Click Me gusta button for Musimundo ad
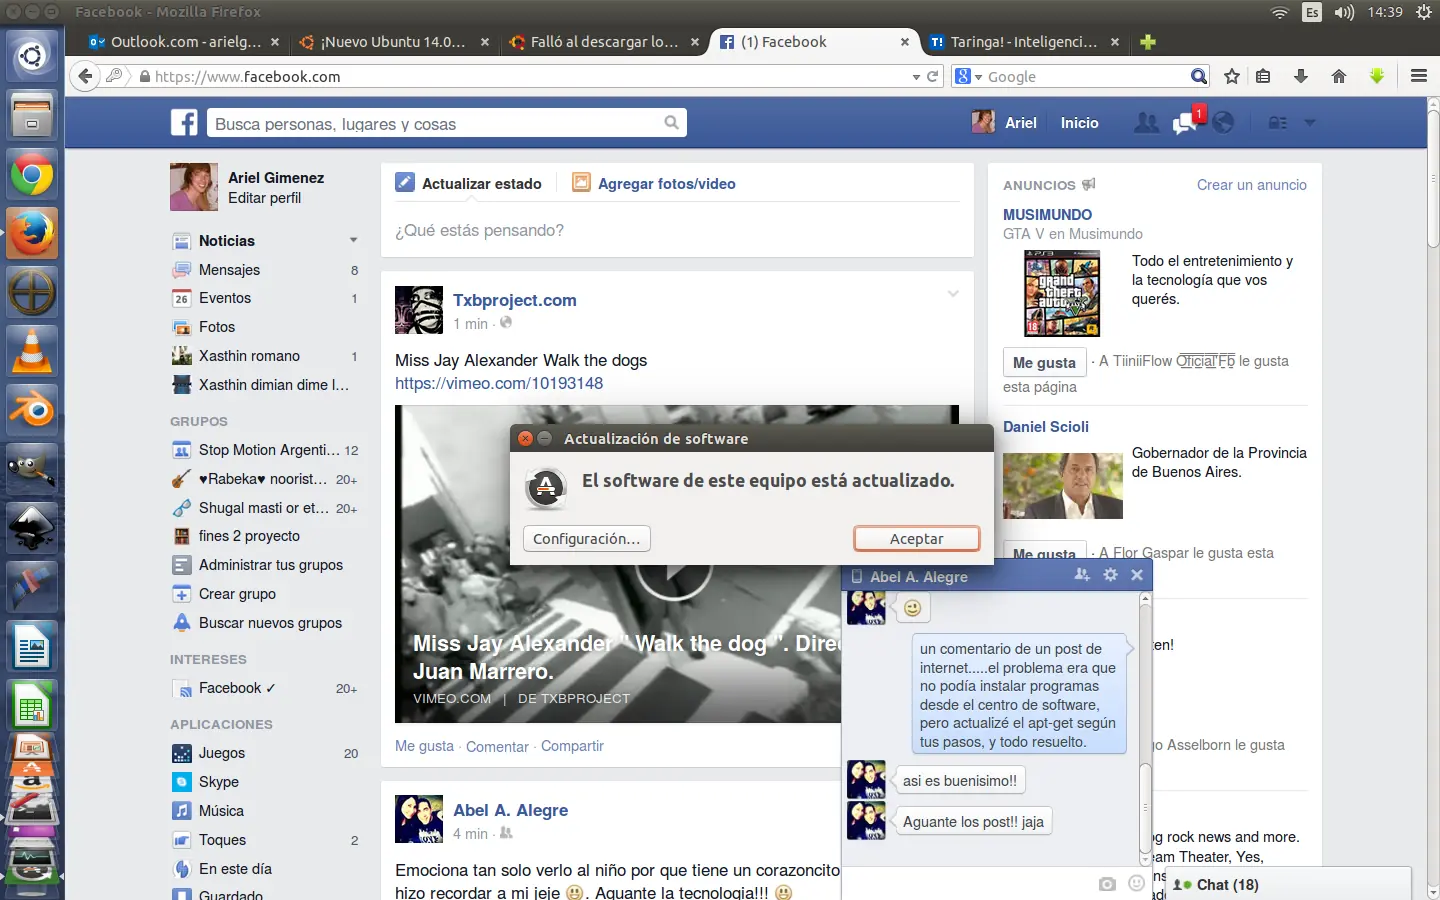Screen dimensions: 1440x900 tap(1044, 362)
